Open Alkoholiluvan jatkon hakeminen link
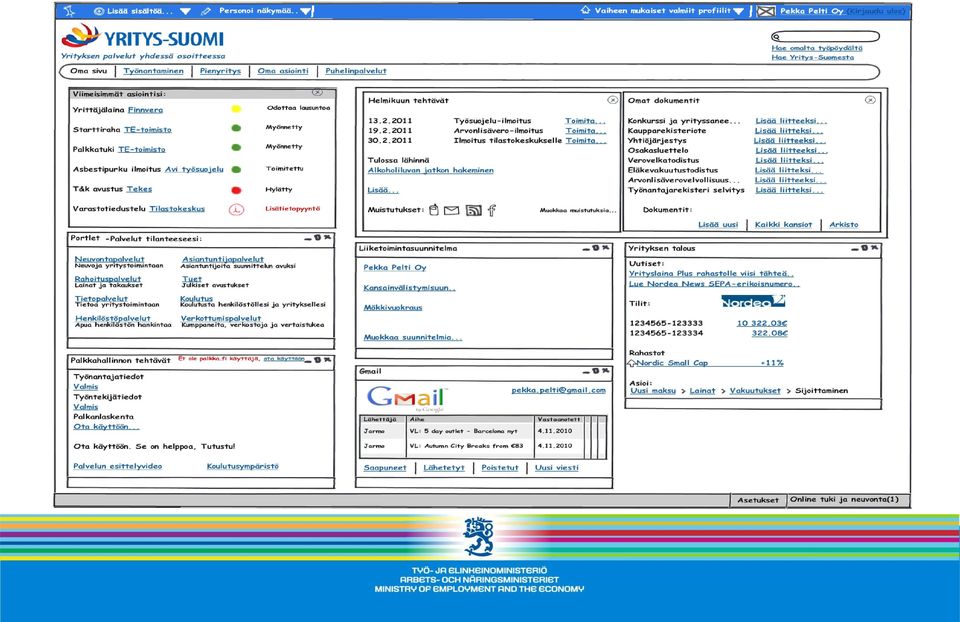The width and height of the screenshot is (960, 622). (430, 170)
